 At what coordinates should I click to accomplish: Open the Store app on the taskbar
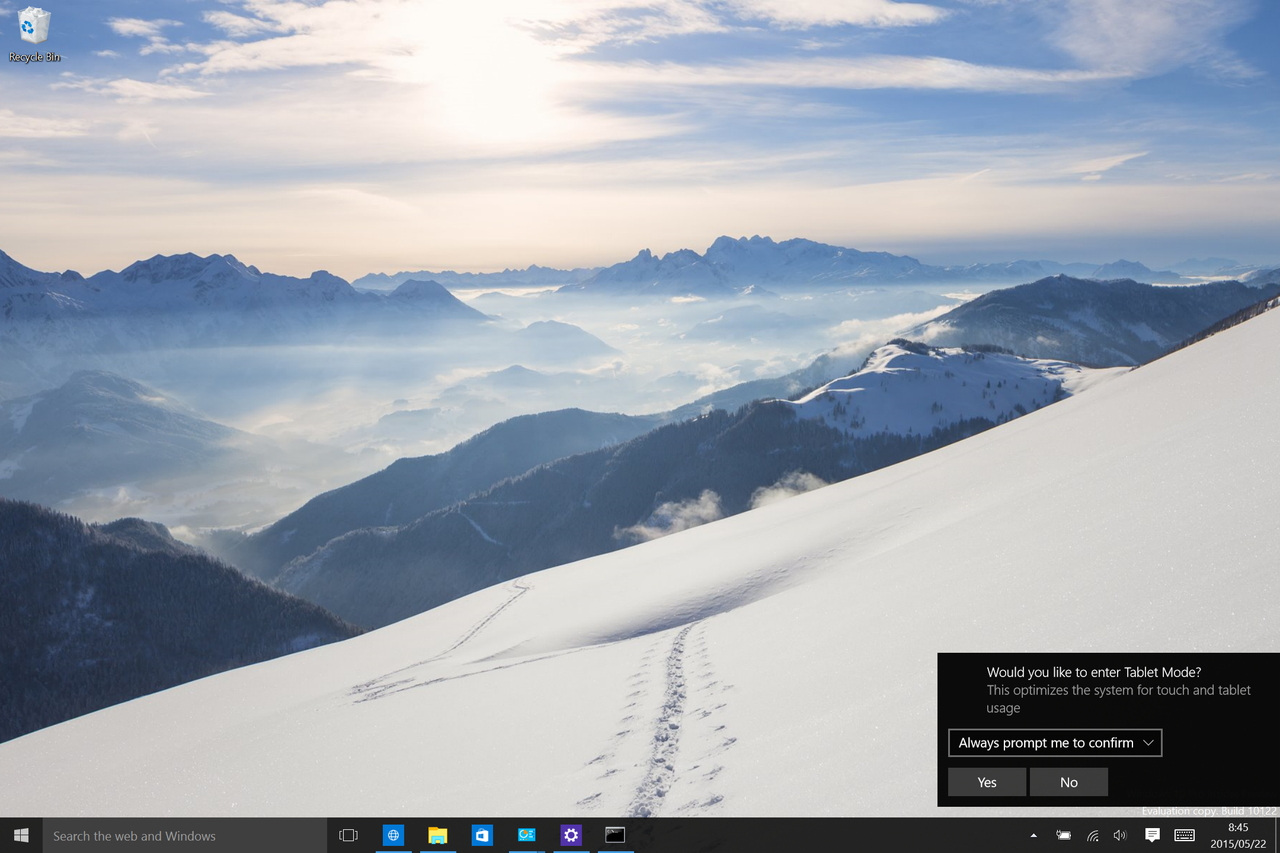482,835
